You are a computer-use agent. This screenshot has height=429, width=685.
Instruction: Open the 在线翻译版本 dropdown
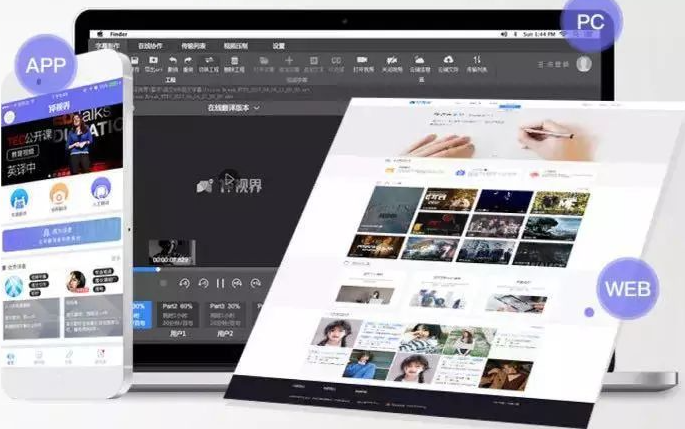pyautogui.click(x=234, y=107)
